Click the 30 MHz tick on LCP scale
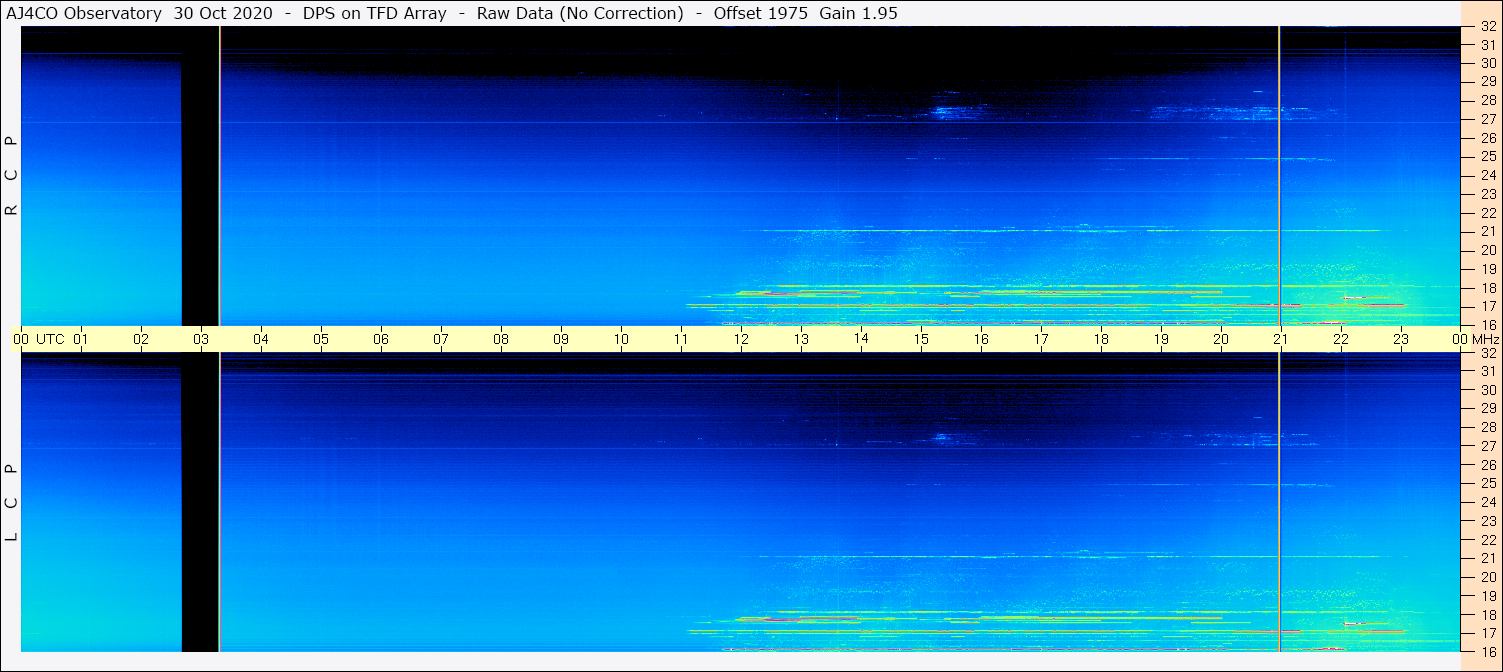Viewport: 1503px width, 672px height. pyautogui.click(x=1487, y=390)
